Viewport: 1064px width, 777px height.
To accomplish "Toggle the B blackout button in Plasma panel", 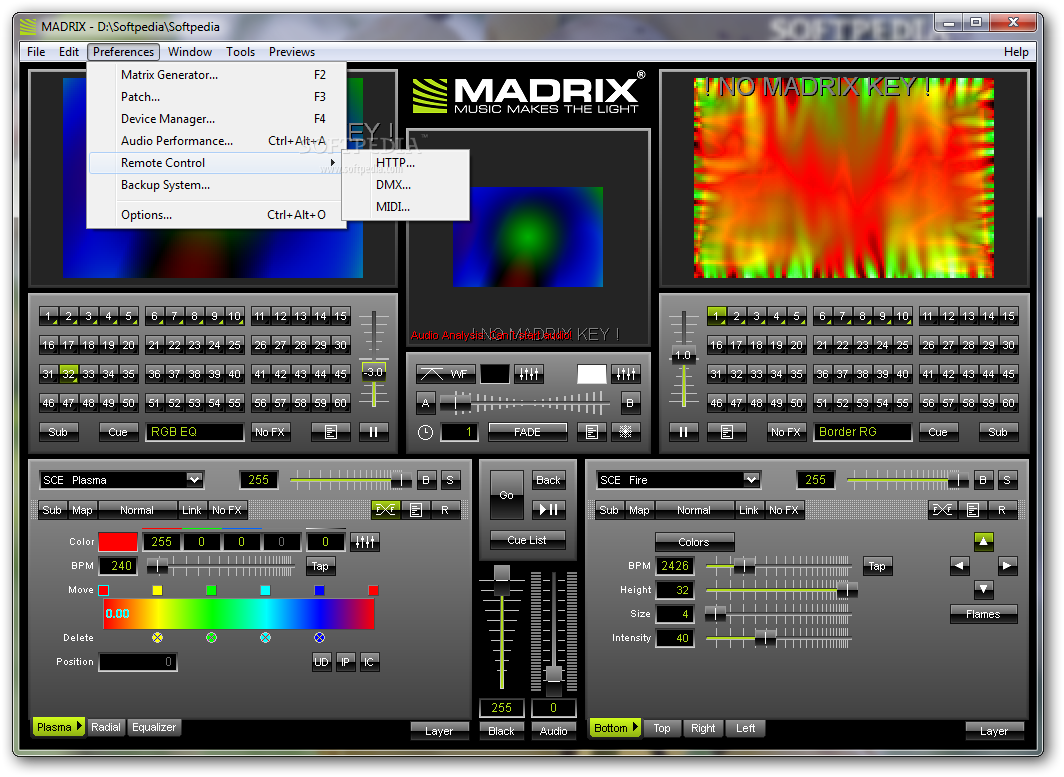I will pos(426,480).
